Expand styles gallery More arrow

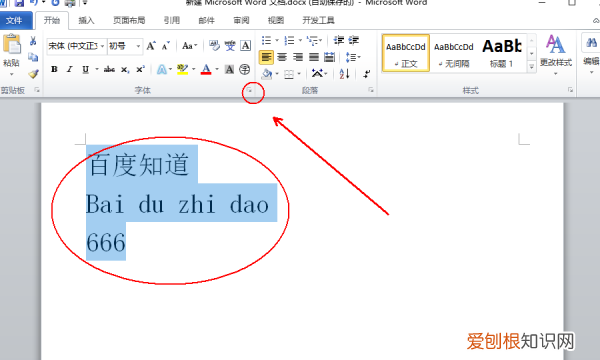[x=532, y=67]
